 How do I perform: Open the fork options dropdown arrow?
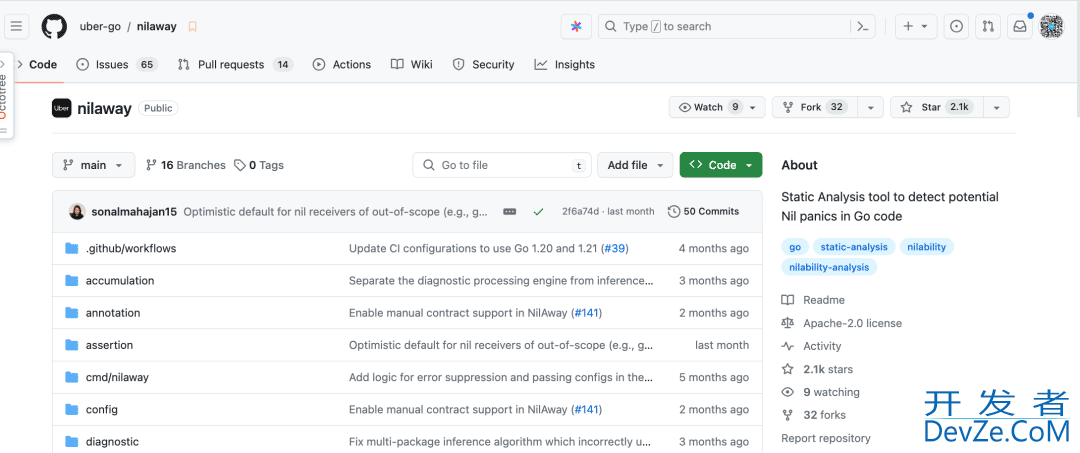[871, 107]
